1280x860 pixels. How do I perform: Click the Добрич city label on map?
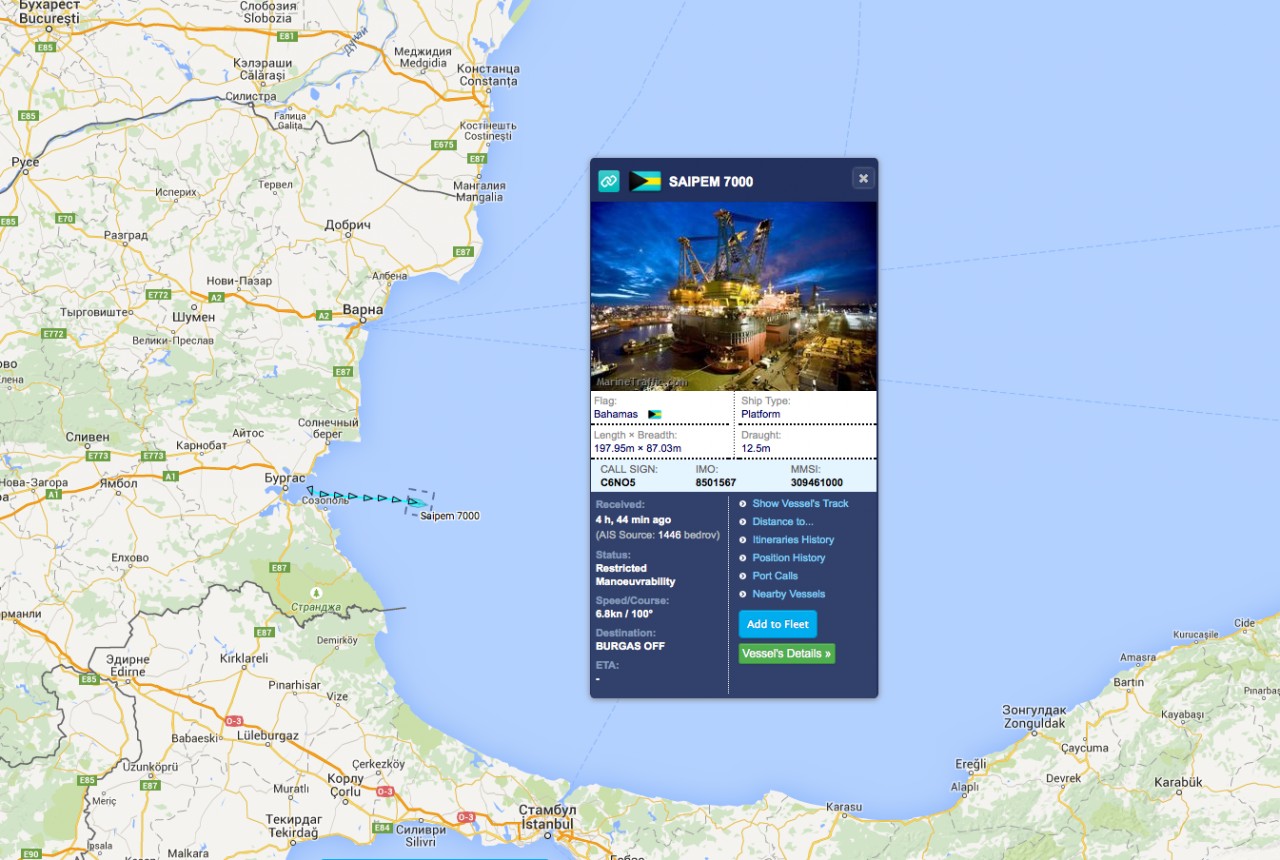[x=347, y=225]
